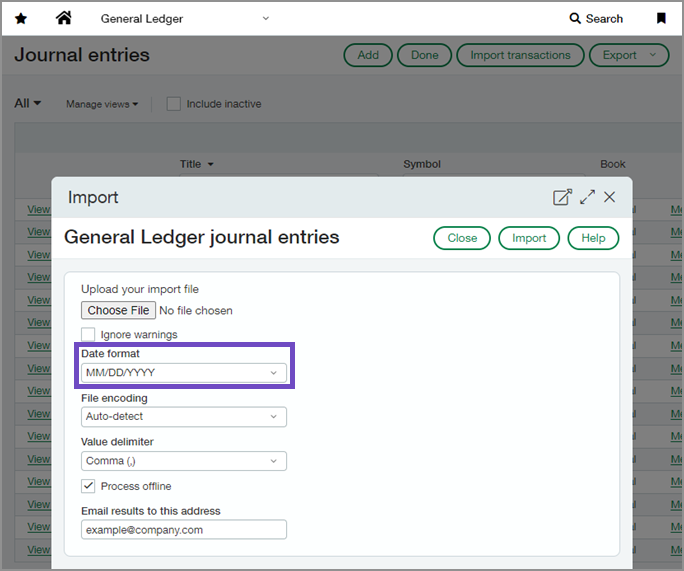The height and width of the screenshot is (571, 684).
Task: Pop out the Import dialog in new window
Action: pos(562,197)
